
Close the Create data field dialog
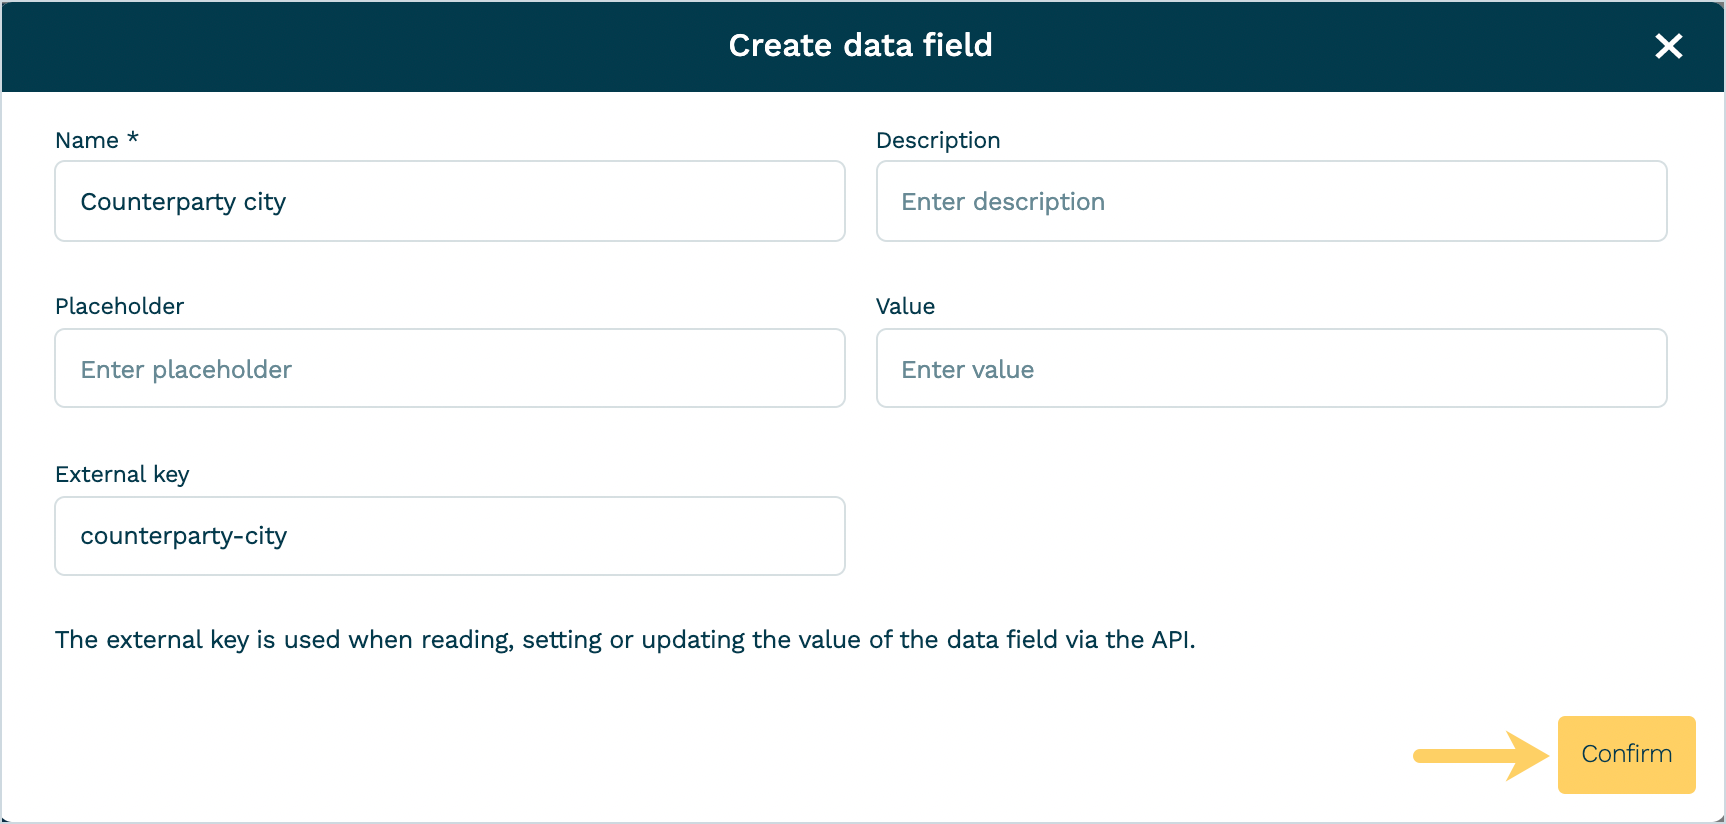(1668, 46)
